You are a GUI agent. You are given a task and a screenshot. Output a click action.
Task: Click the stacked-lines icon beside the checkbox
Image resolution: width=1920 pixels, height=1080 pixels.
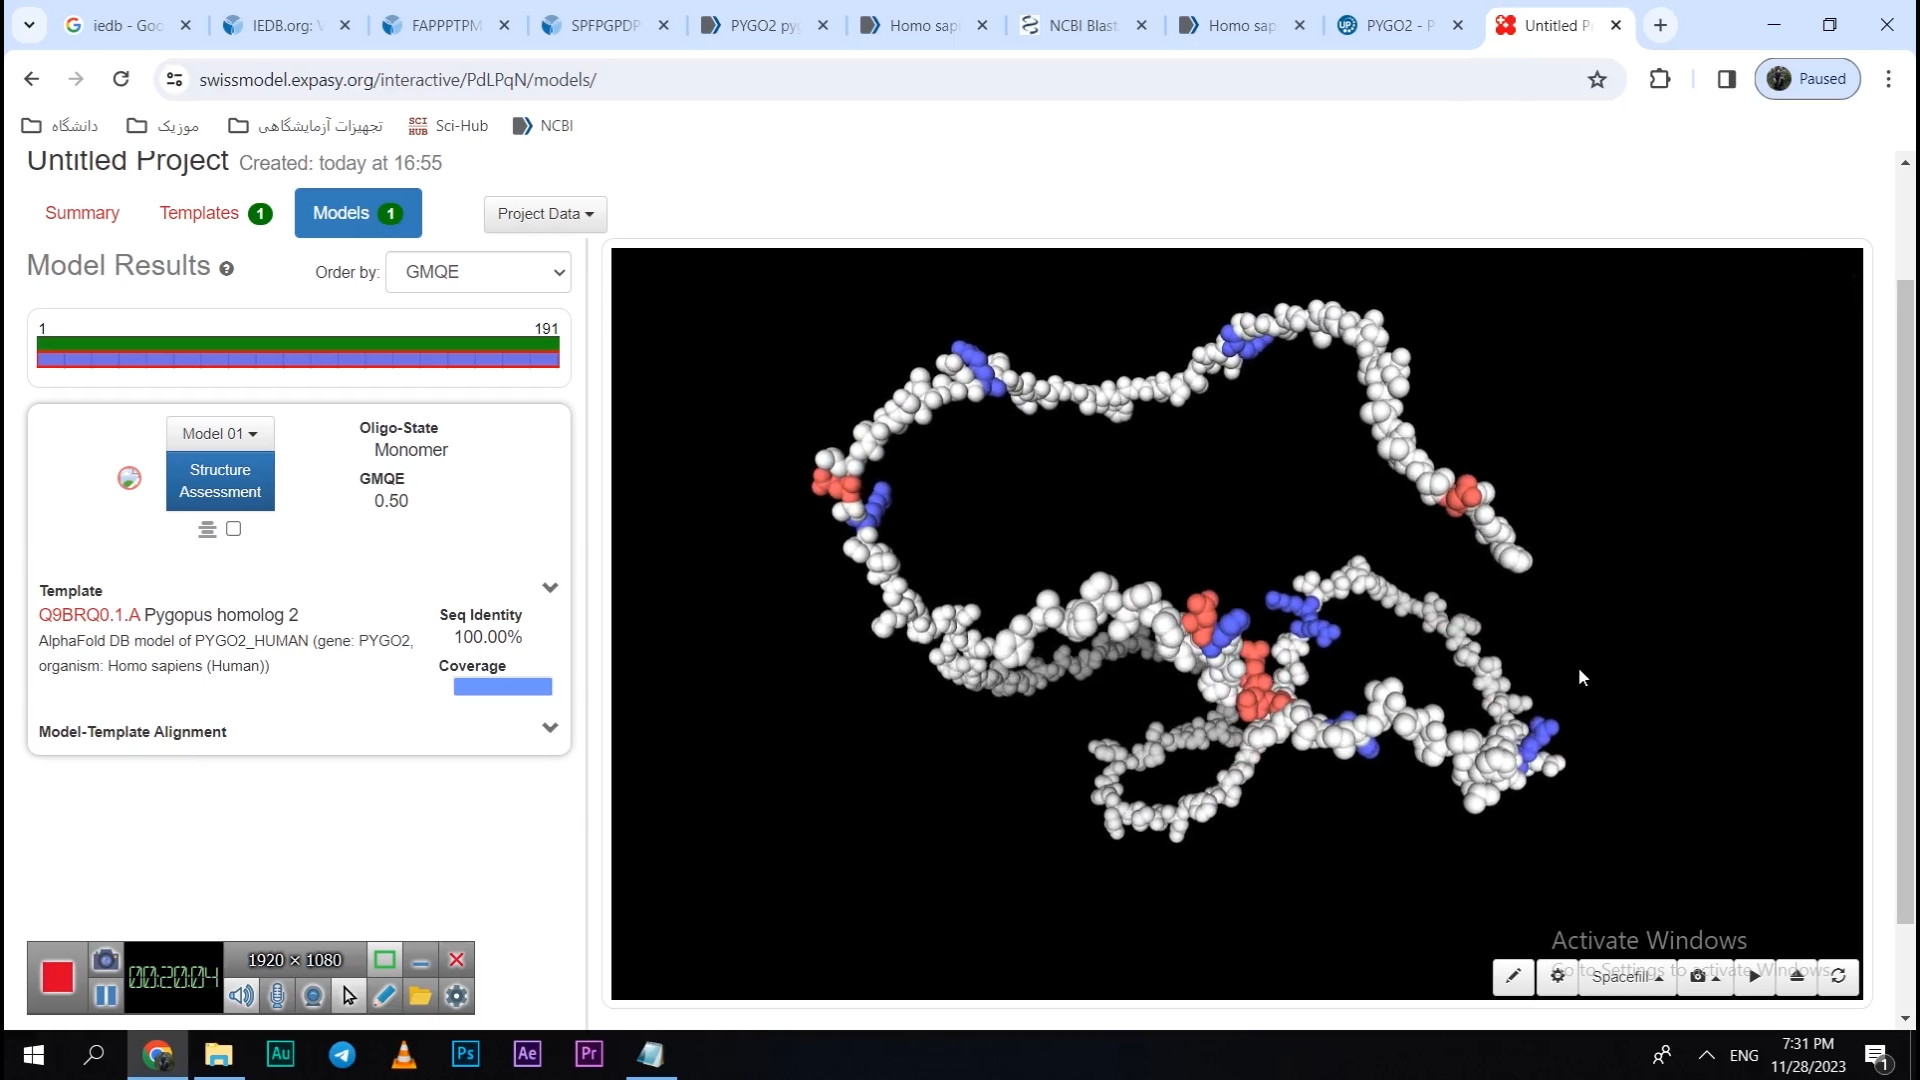(x=207, y=529)
